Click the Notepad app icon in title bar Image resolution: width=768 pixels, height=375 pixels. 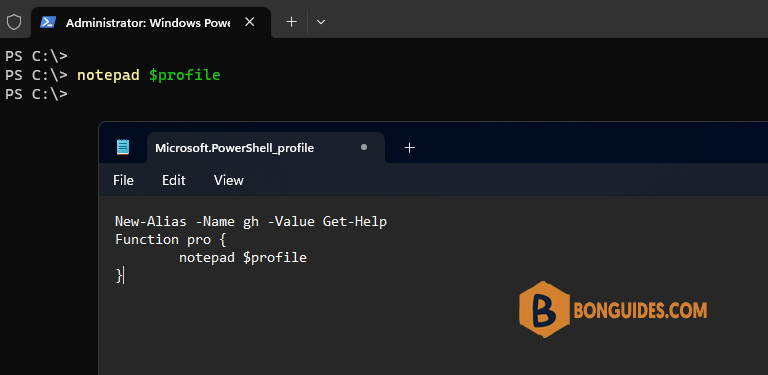[x=123, y=147]
